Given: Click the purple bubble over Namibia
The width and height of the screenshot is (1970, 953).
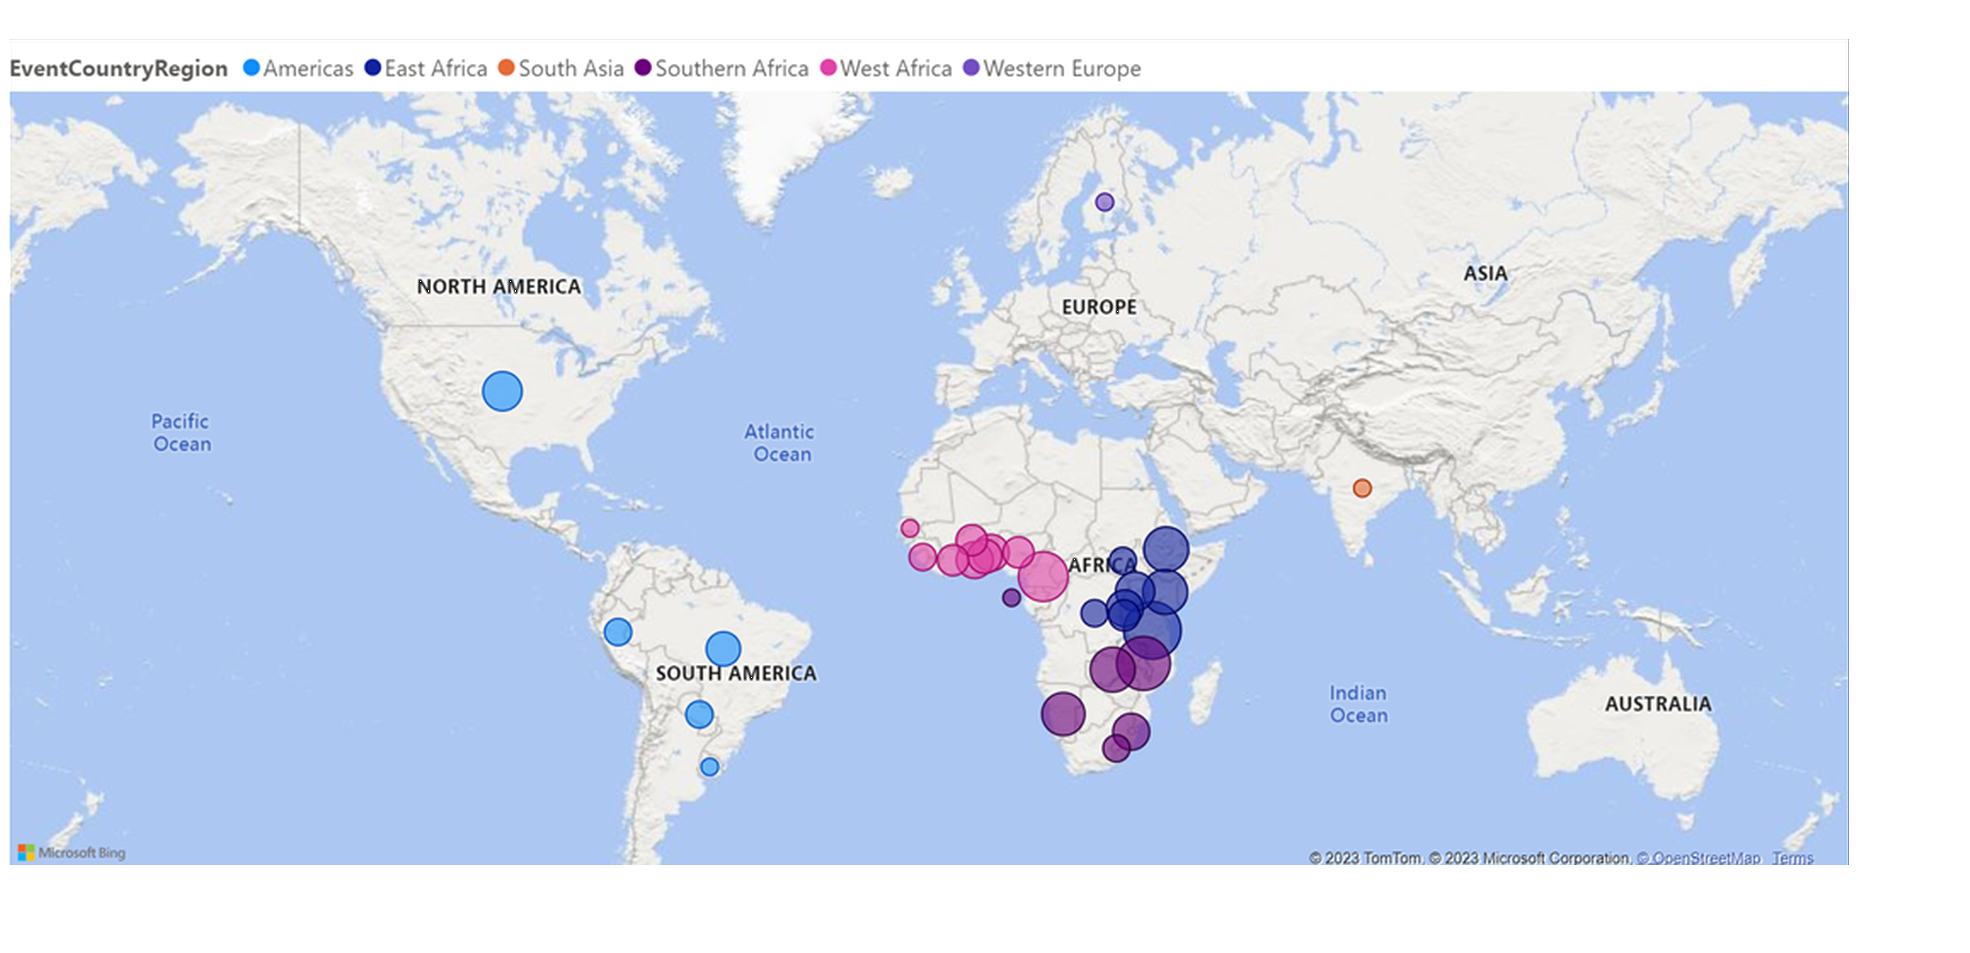Looking at the screenshot, I should 1062,714.
